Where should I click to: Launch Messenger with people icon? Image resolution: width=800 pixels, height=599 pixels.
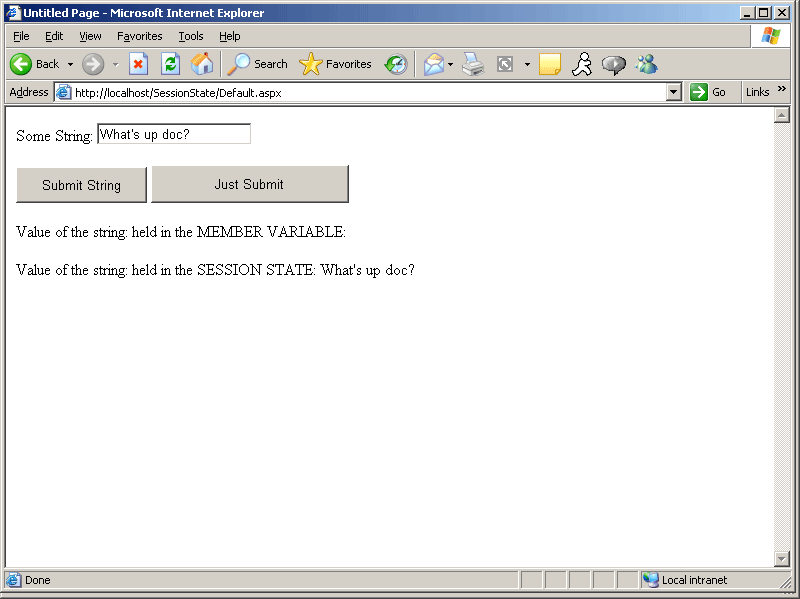pos(646,64)
